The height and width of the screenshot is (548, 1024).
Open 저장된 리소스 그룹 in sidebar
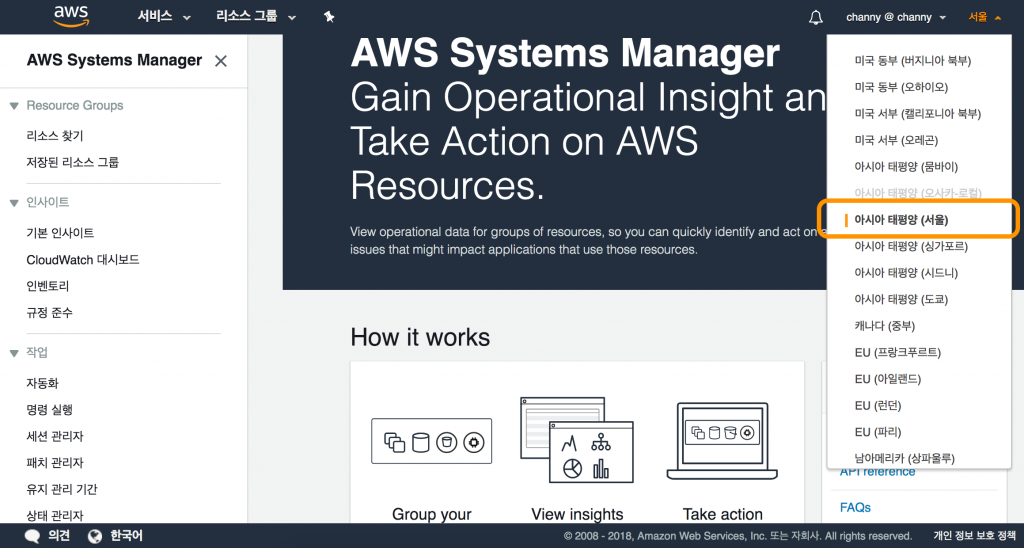[72, 162]
